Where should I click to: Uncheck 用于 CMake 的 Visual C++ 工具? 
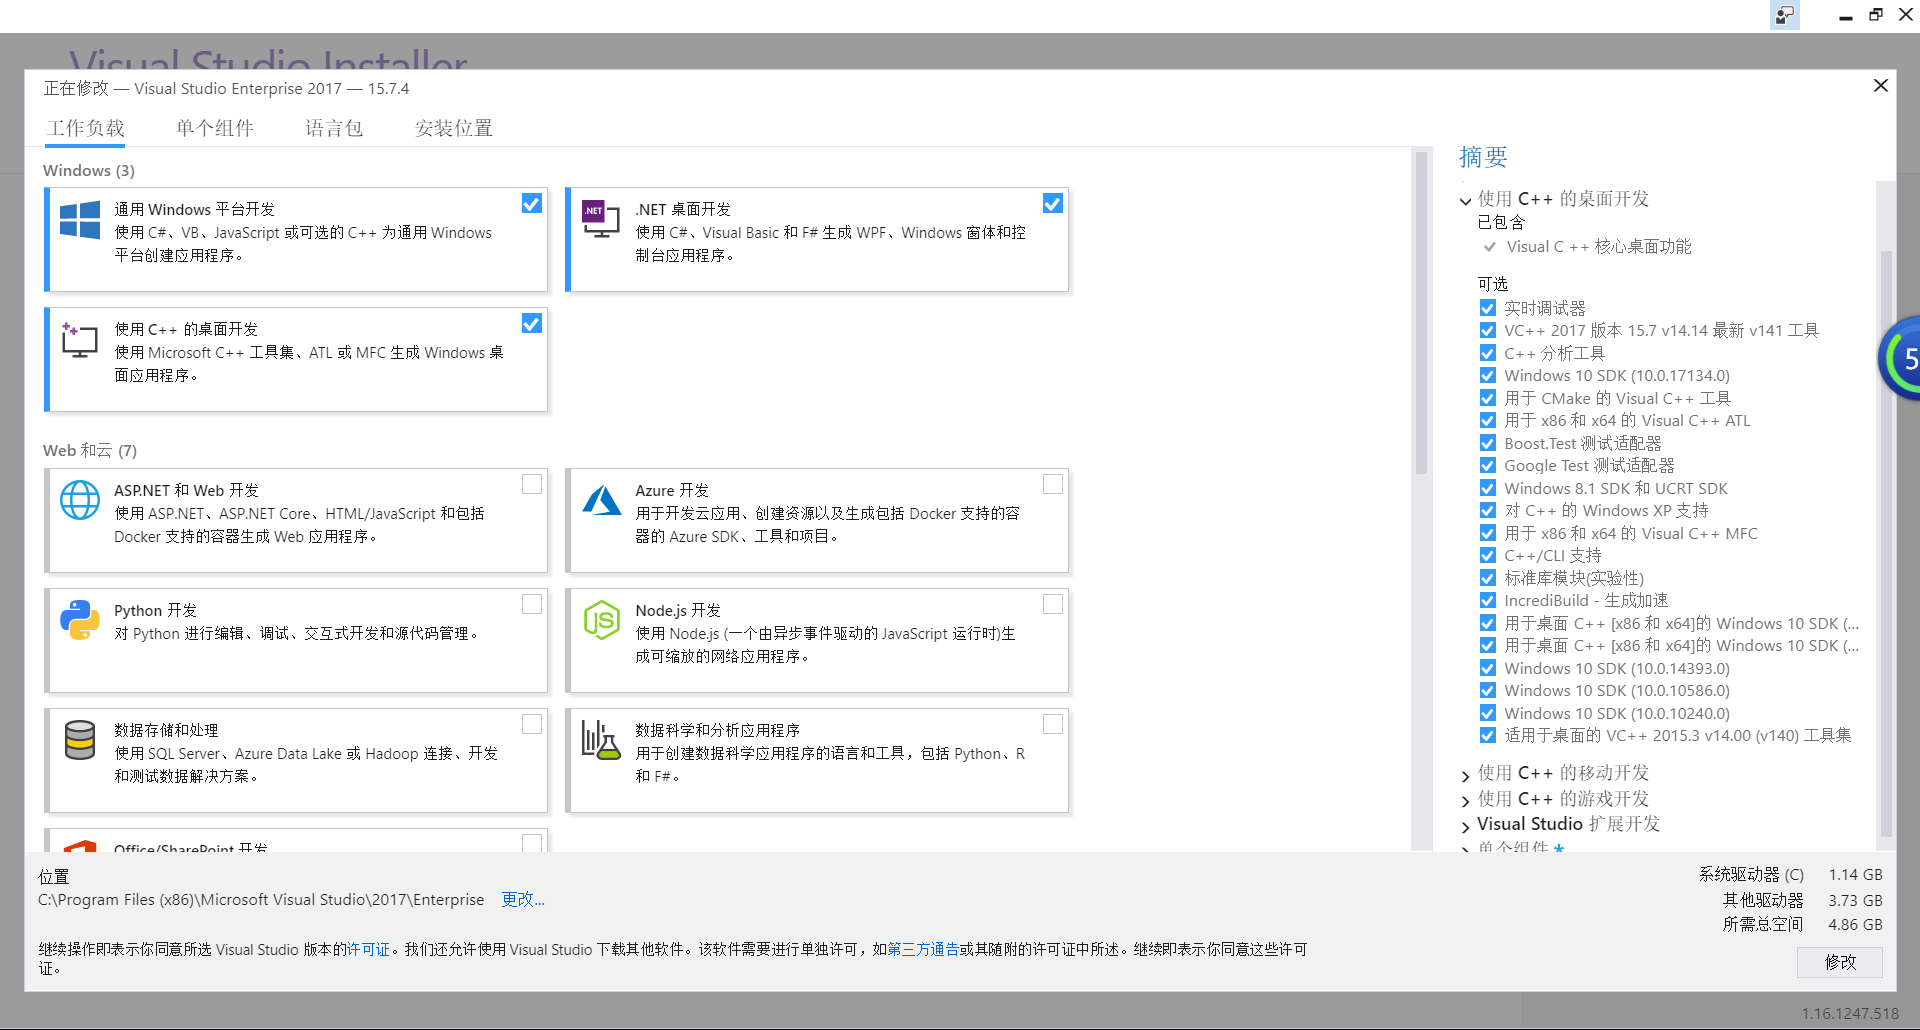pyautogui.click(x=1488, y=398)
